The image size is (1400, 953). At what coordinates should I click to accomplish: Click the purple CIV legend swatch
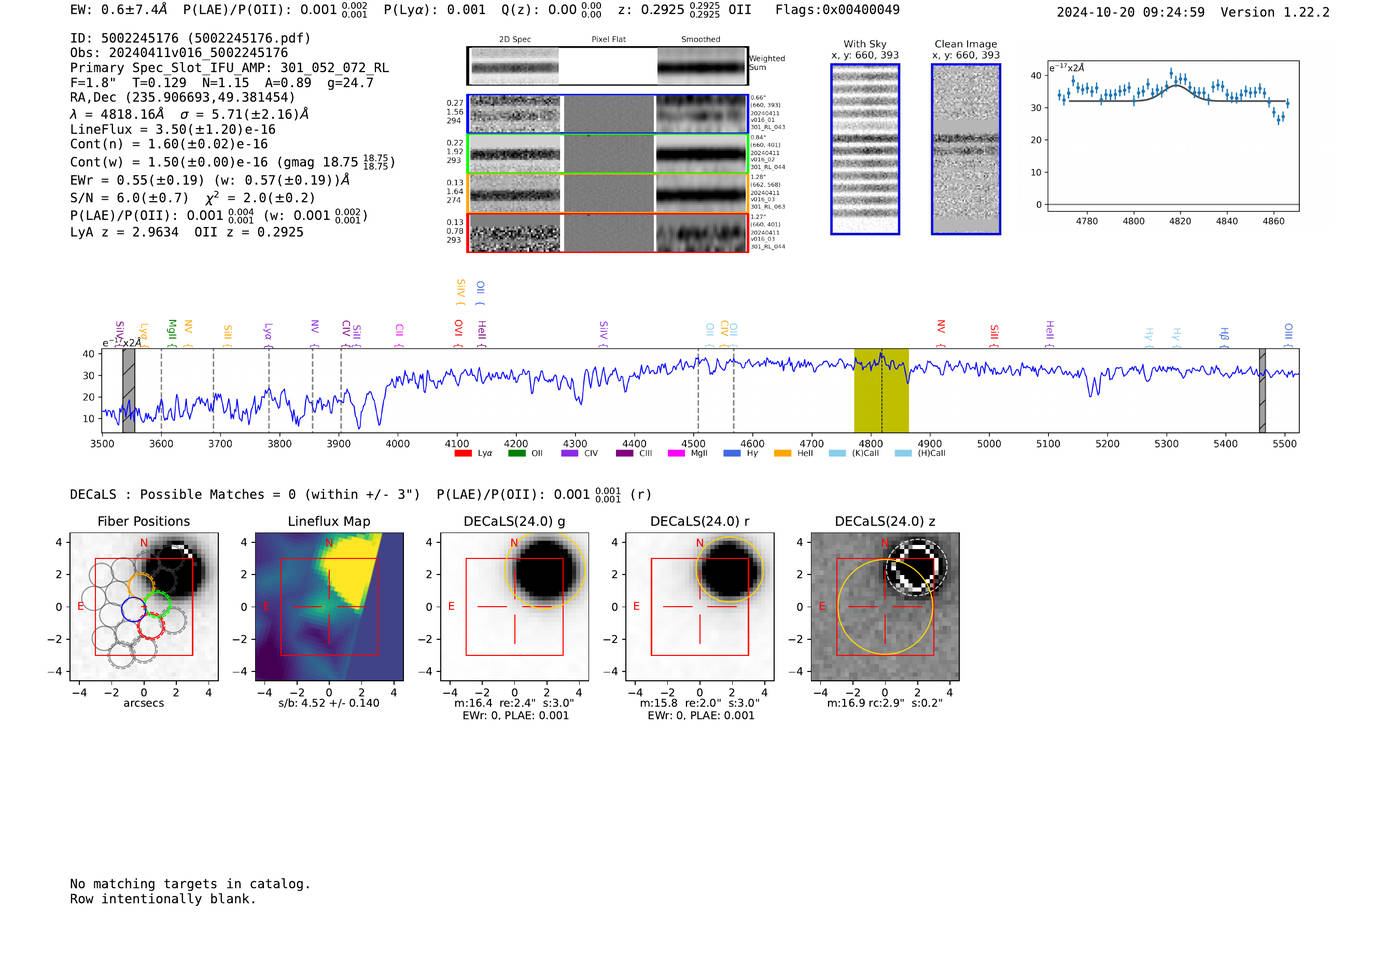coord(570,454)
